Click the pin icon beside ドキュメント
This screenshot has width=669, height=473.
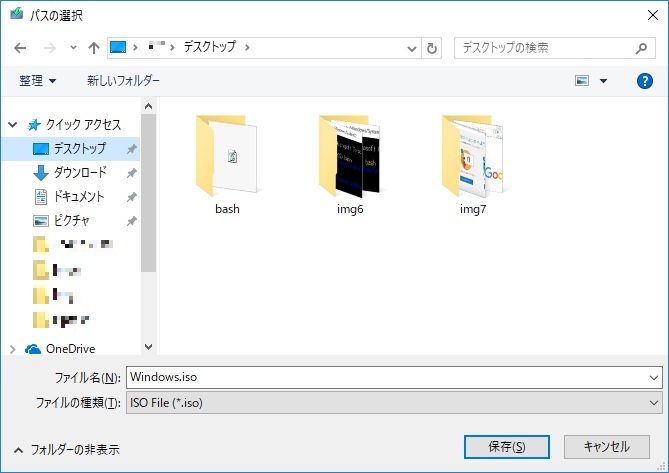point(131,197)
